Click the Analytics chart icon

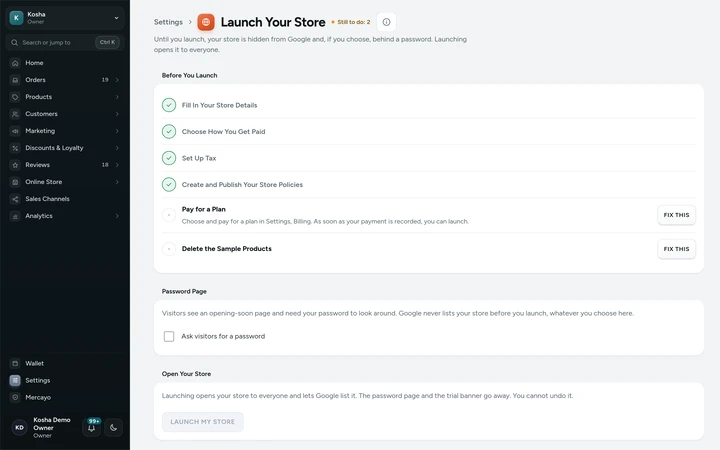coord(15,216)
